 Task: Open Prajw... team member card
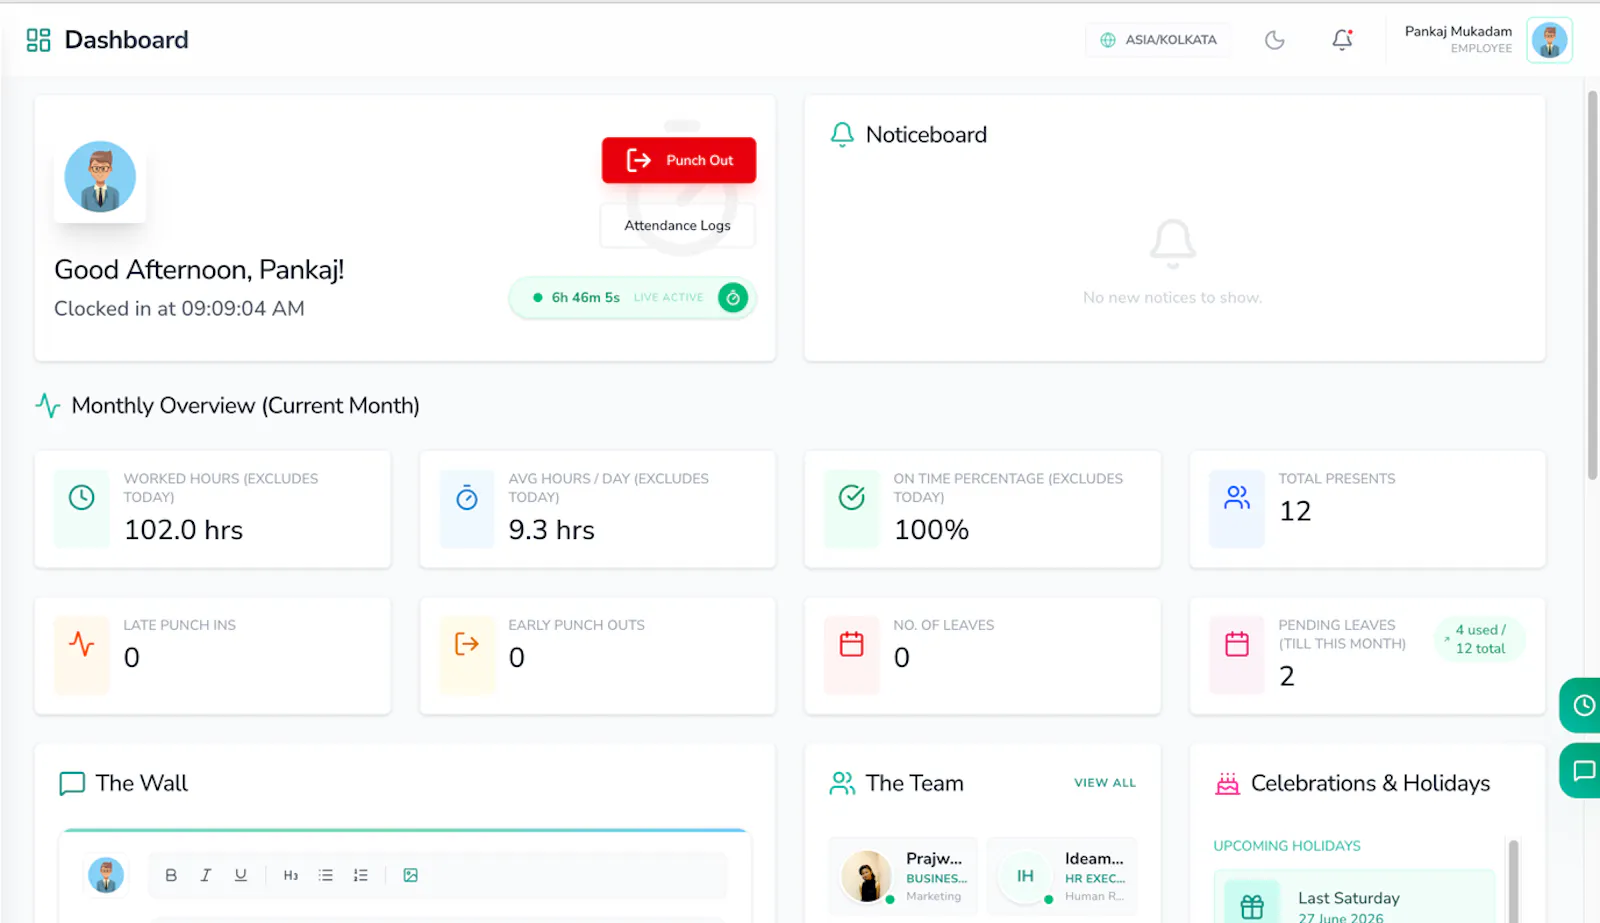tap(904, 876)
